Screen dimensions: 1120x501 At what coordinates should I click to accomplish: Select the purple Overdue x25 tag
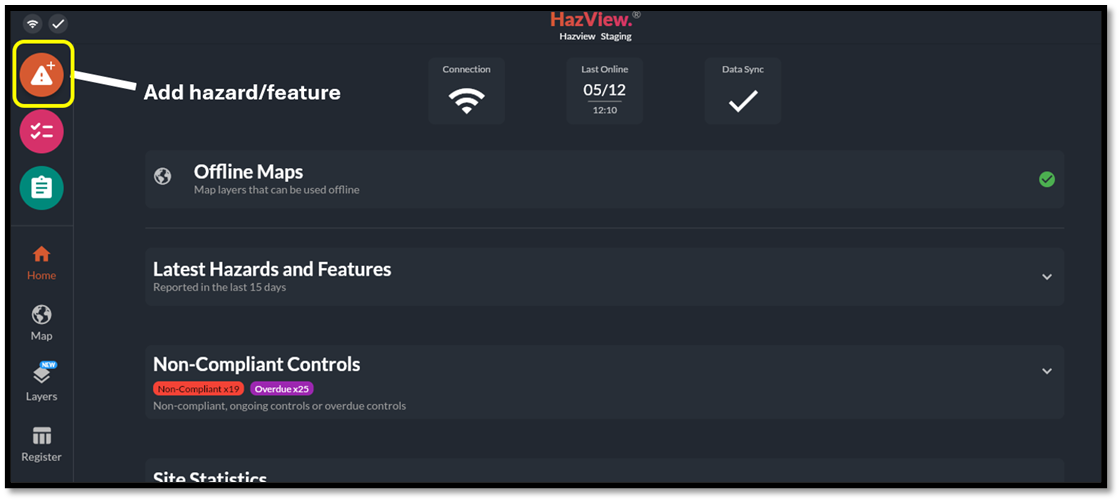[281, 389]
